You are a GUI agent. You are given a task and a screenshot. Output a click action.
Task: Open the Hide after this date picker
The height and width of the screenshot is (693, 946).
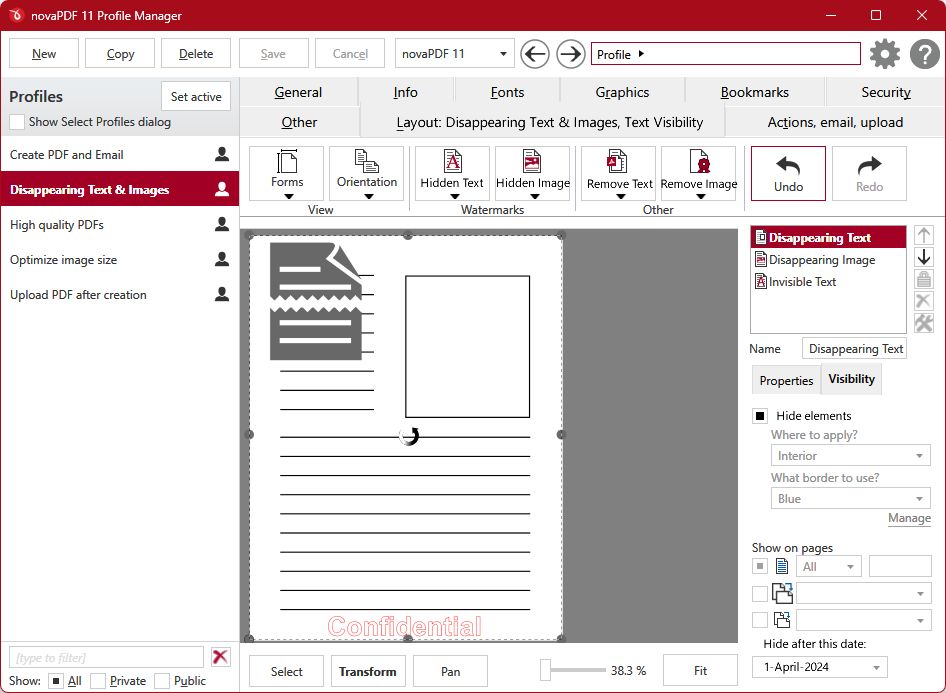tap(819, 667)
